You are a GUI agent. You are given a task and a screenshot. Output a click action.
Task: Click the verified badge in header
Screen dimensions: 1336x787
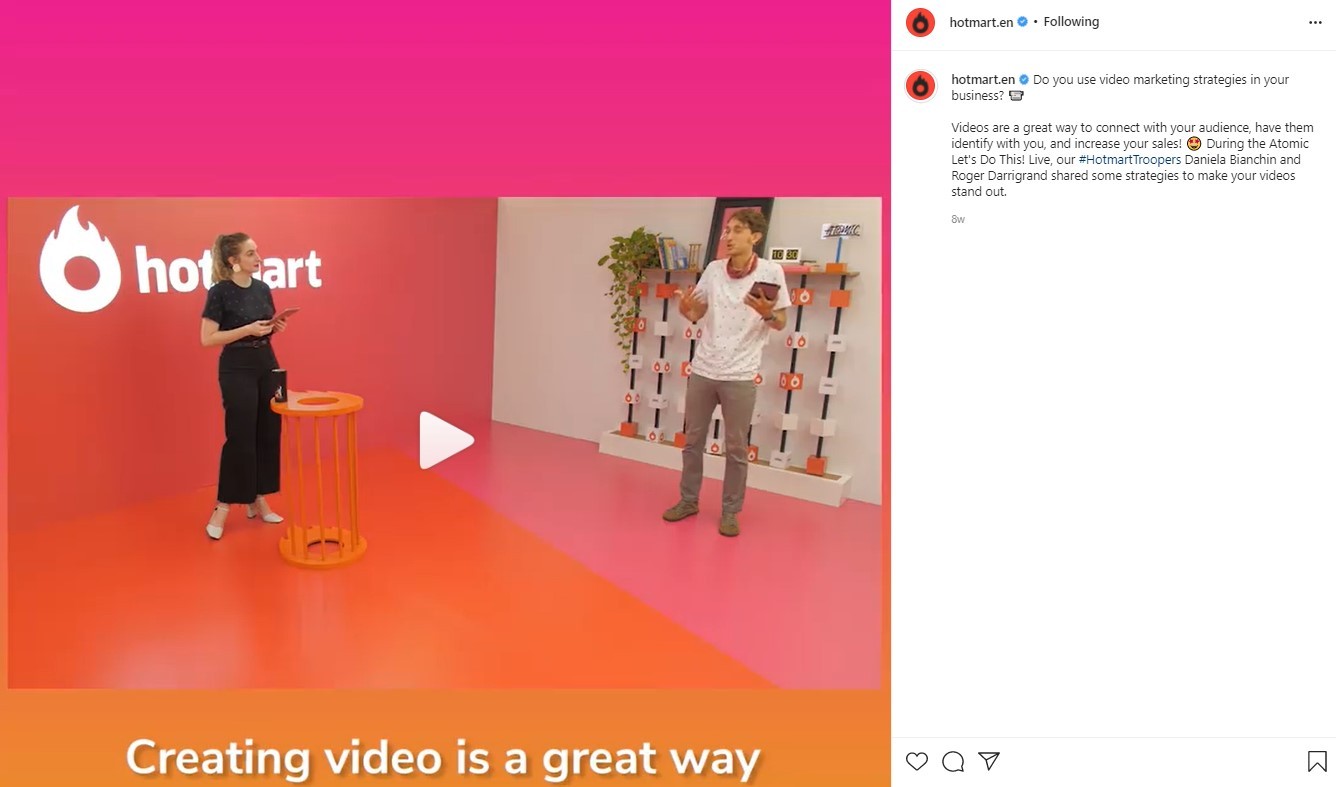1022,22
